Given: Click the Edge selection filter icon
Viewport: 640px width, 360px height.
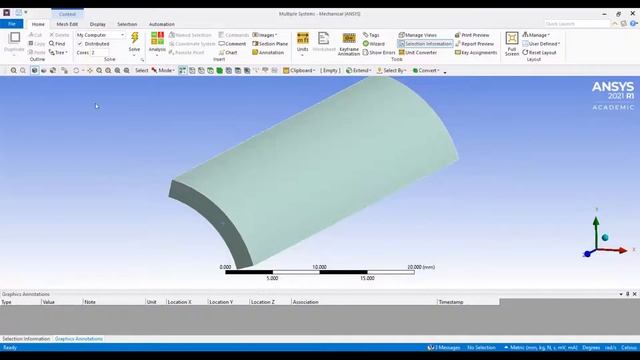Looking at the screenshot, I should (201, 71).
